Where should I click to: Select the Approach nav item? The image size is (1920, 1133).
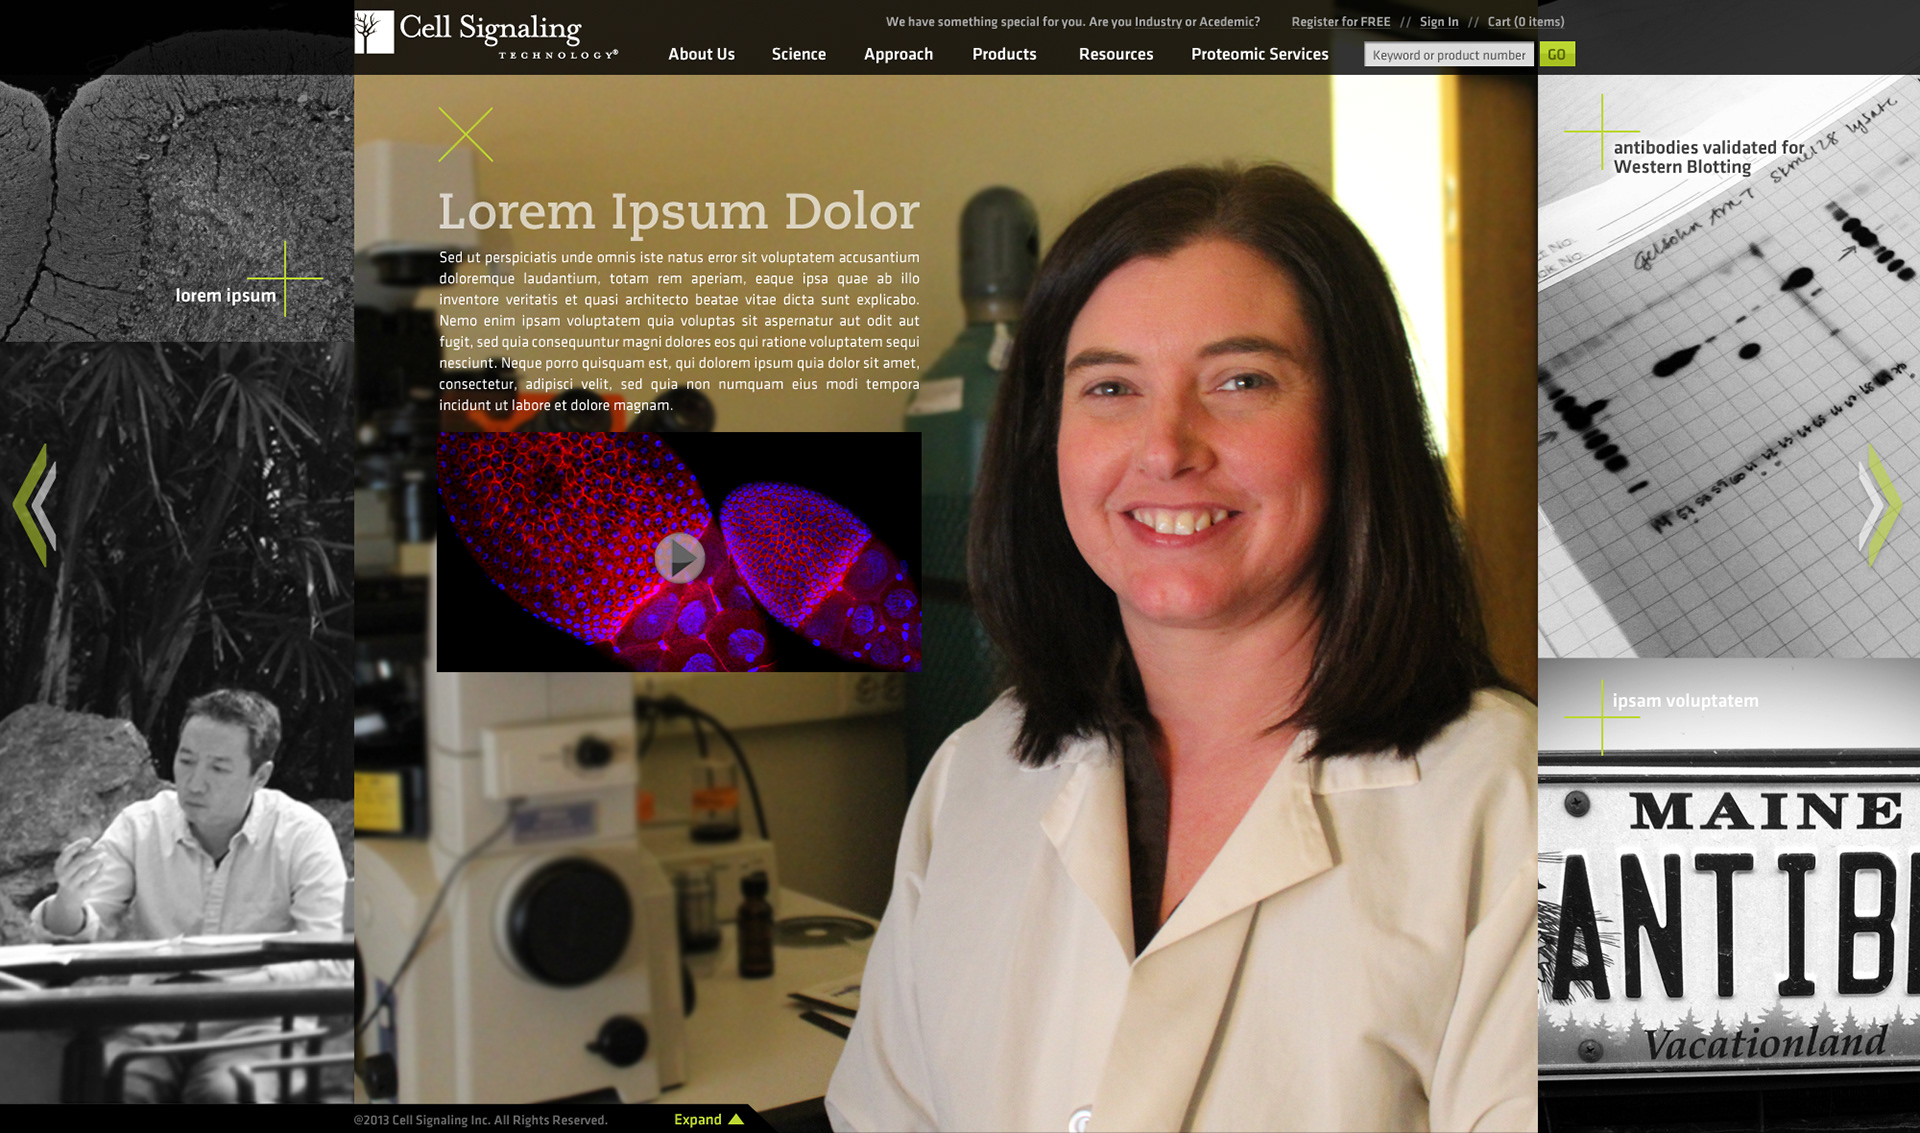point(898,54)
